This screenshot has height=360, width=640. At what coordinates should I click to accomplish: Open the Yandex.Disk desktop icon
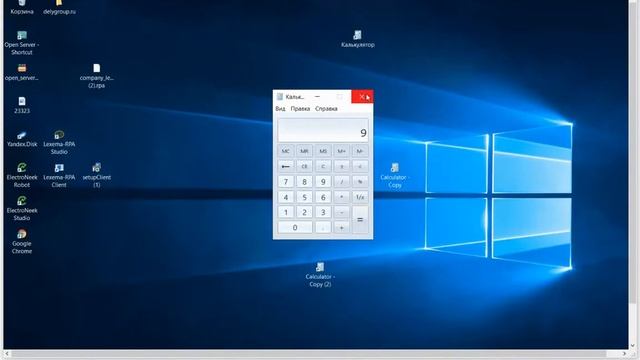coord(22,139)
